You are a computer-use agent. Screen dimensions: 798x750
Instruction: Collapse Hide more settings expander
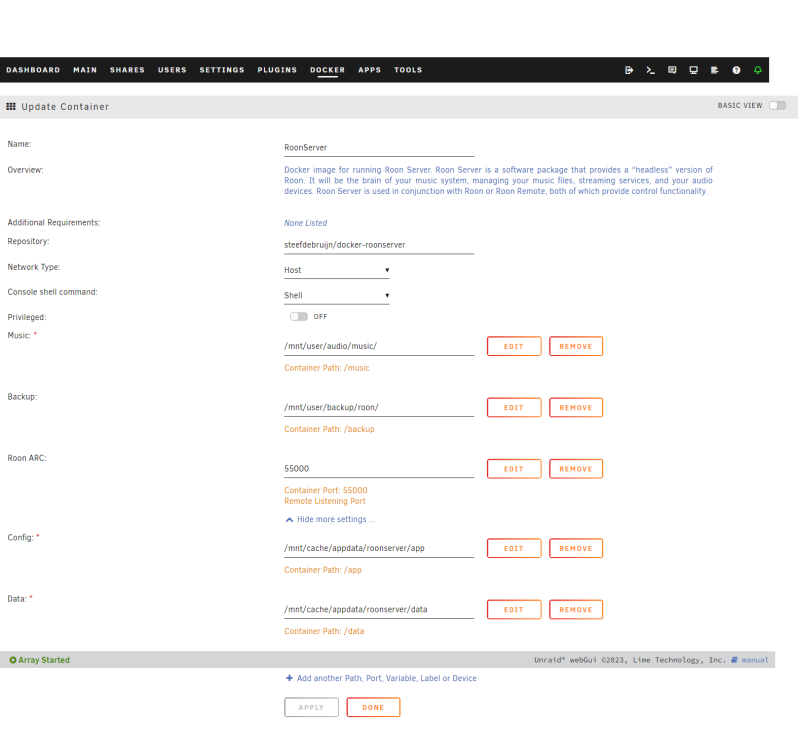coord(330,519)
